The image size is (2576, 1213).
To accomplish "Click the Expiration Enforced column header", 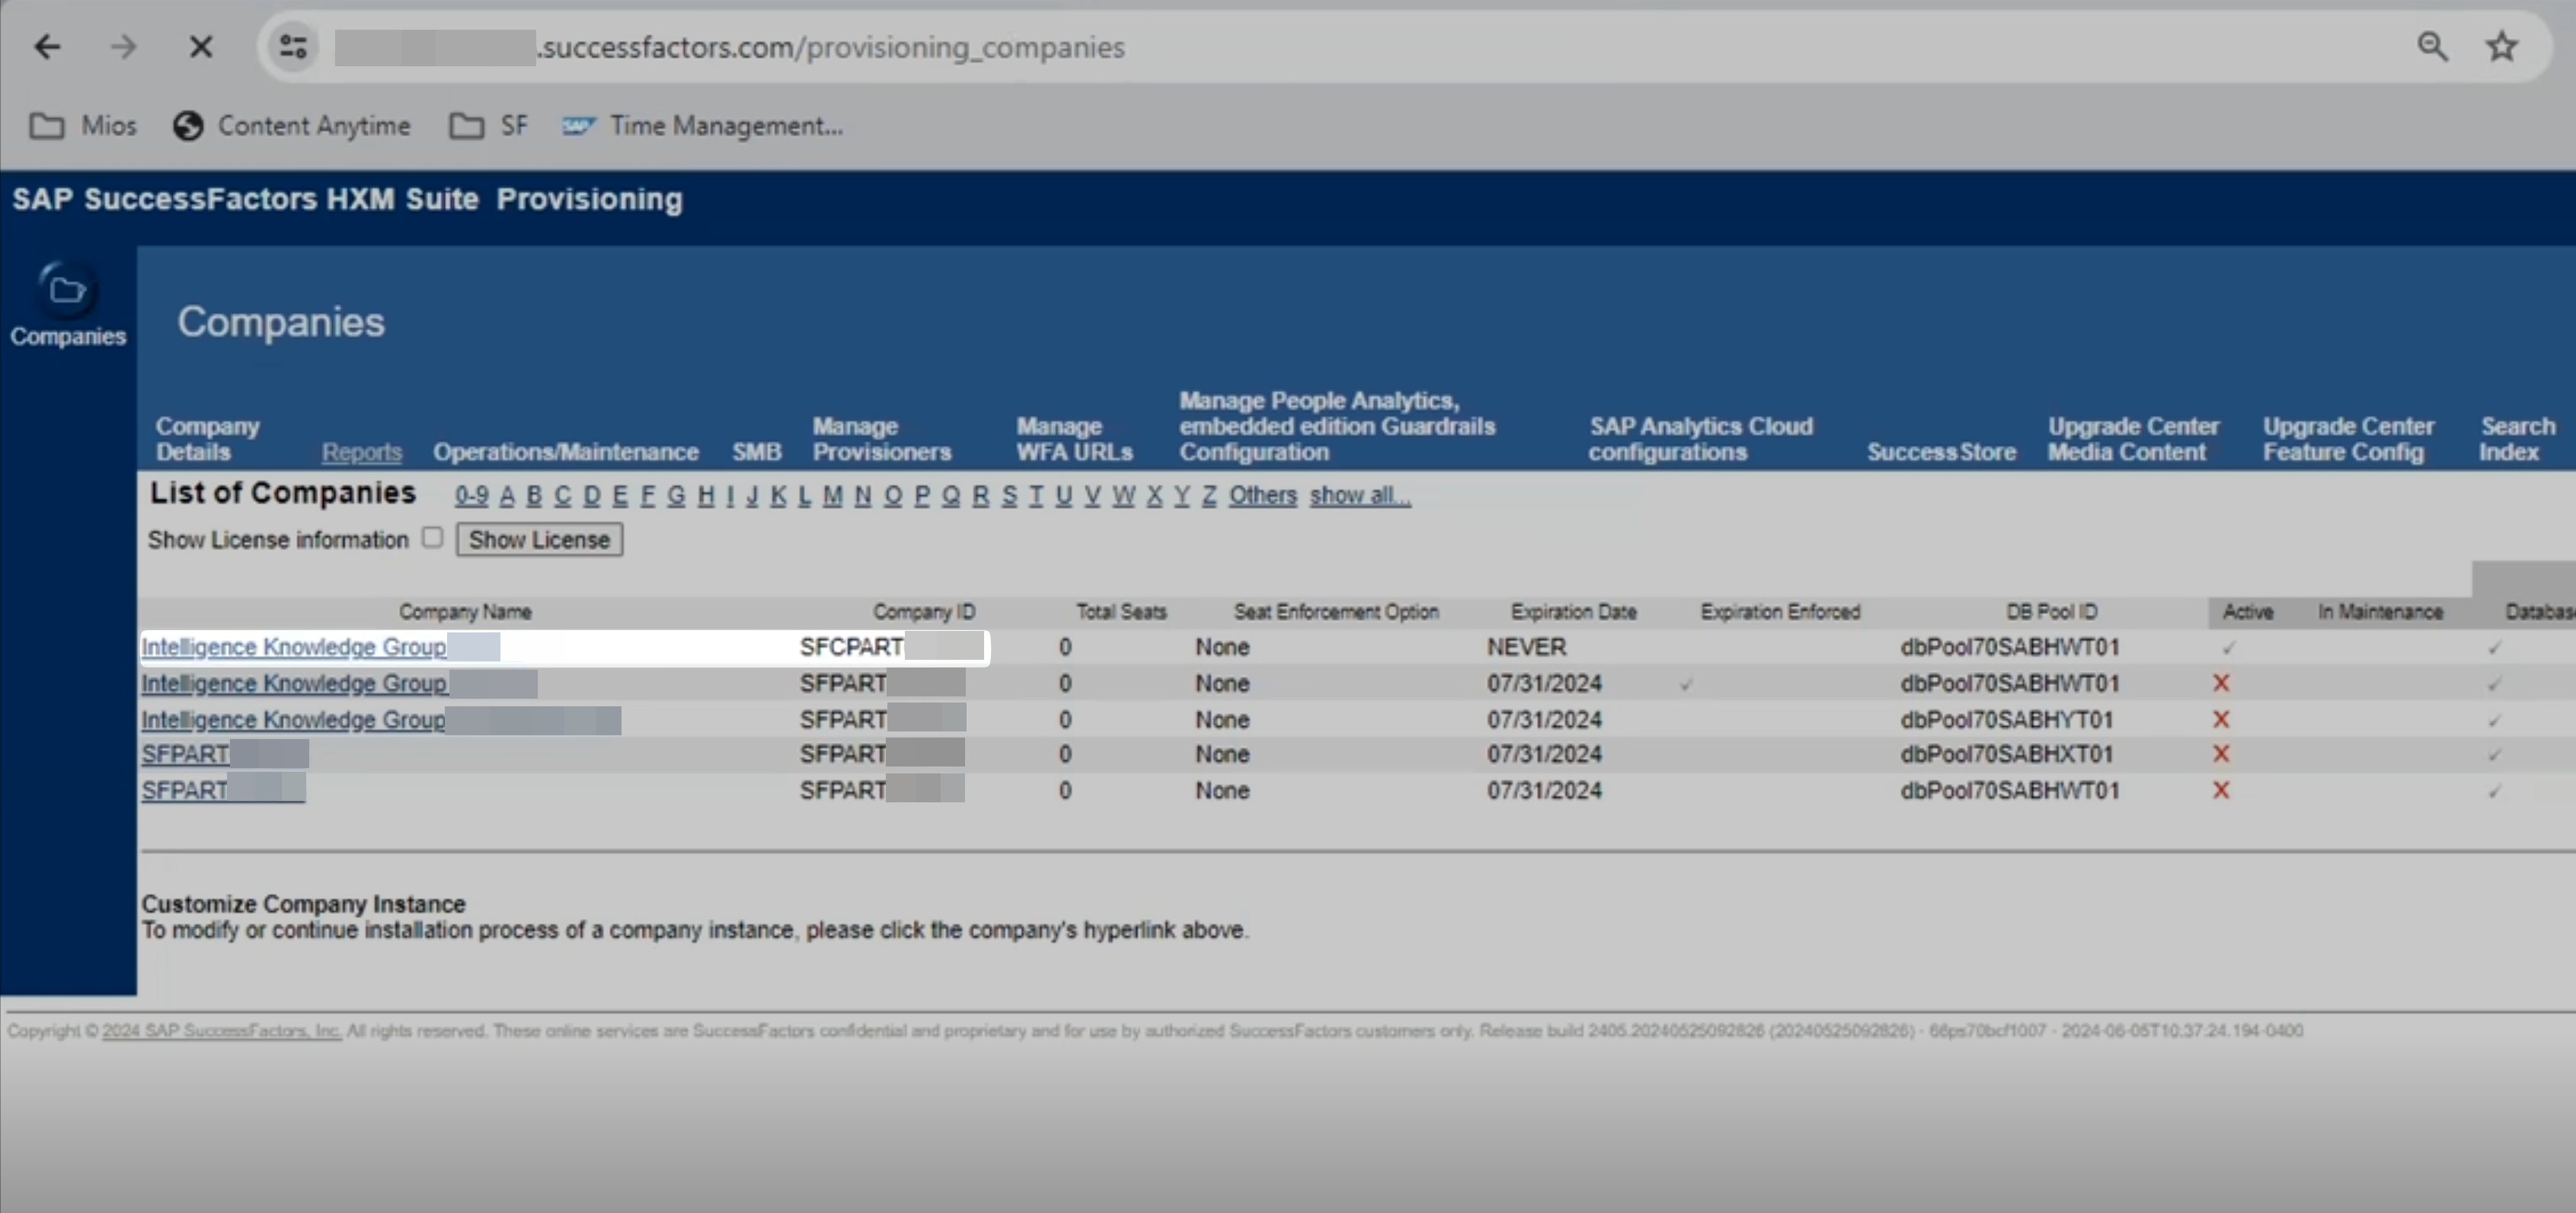I will tap(1780, 612).
